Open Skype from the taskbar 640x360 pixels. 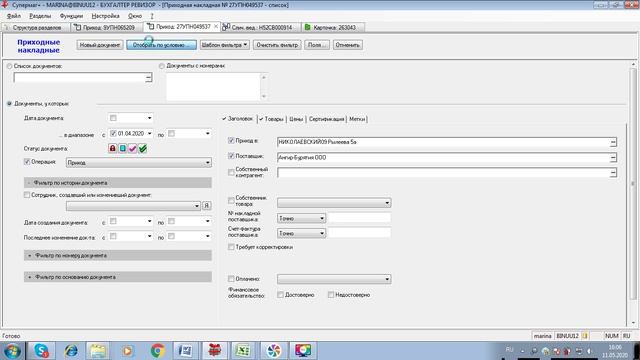41,350
